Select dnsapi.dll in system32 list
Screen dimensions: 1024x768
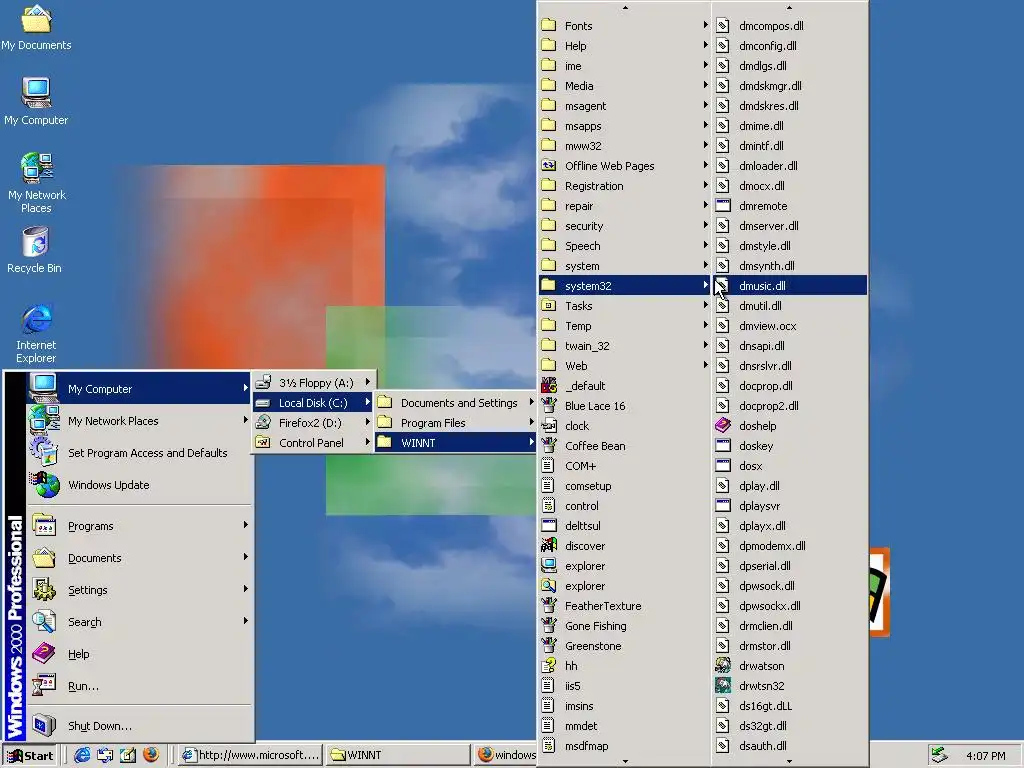click(790, 345)
